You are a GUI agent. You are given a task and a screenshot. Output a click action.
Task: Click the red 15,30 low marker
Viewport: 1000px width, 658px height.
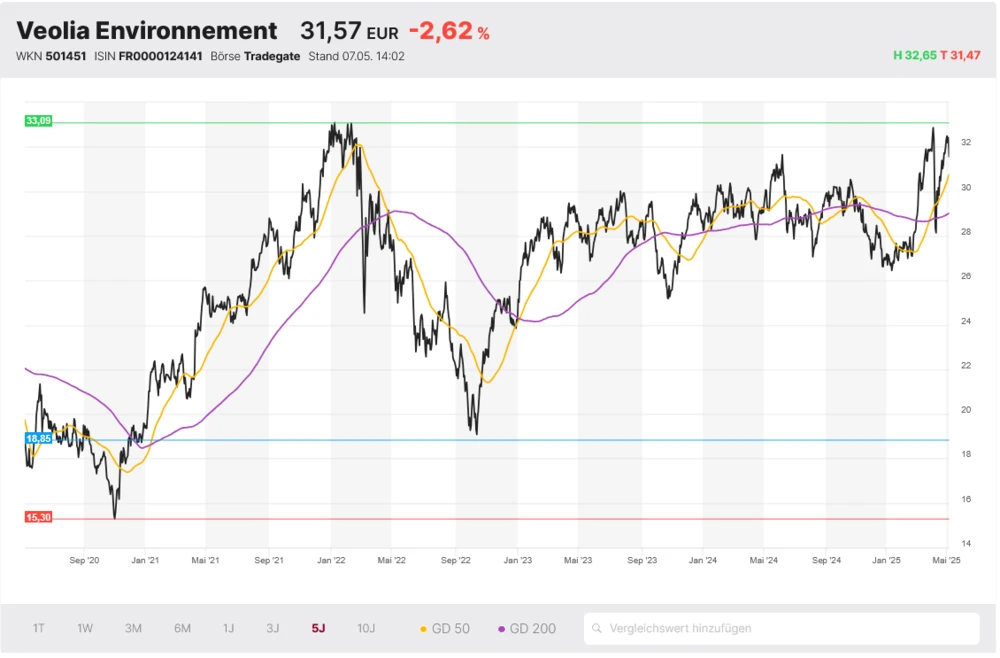coord(39,517)
